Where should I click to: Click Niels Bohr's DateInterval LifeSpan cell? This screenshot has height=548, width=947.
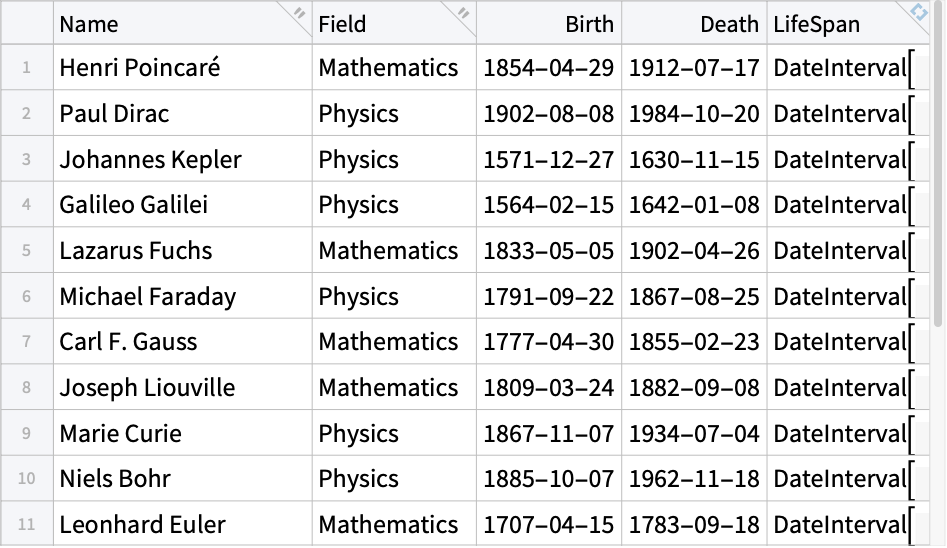point(848,479)
